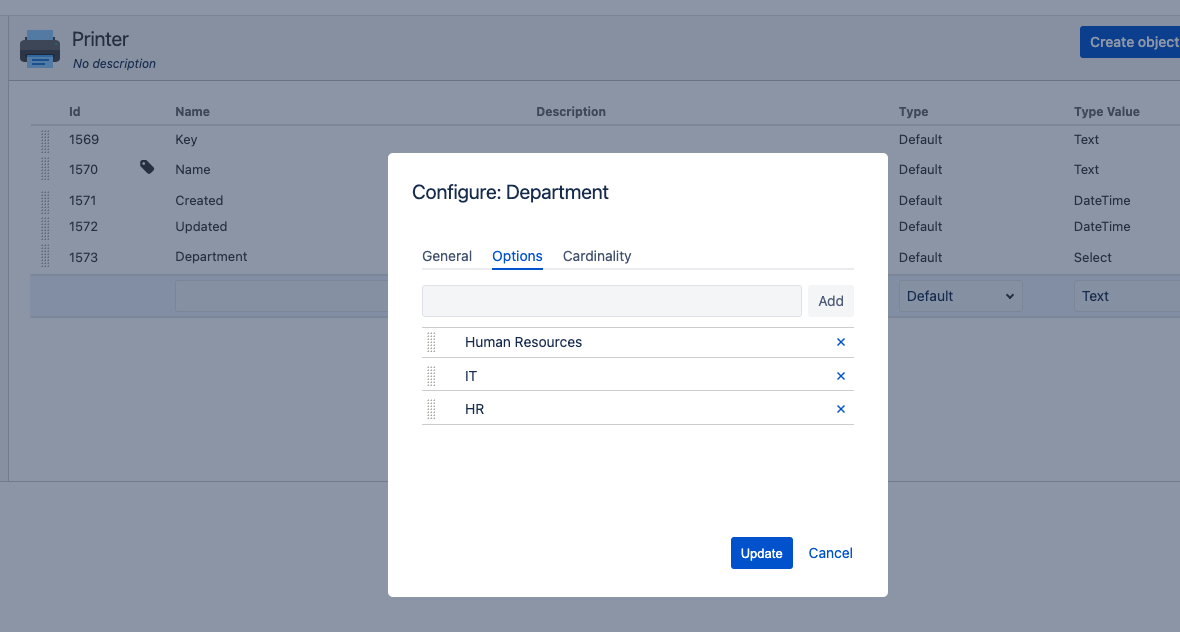Screen dimensions: 1180x632
Task: Grab the drag handle of IT option
Action: (x=431, y=376)
